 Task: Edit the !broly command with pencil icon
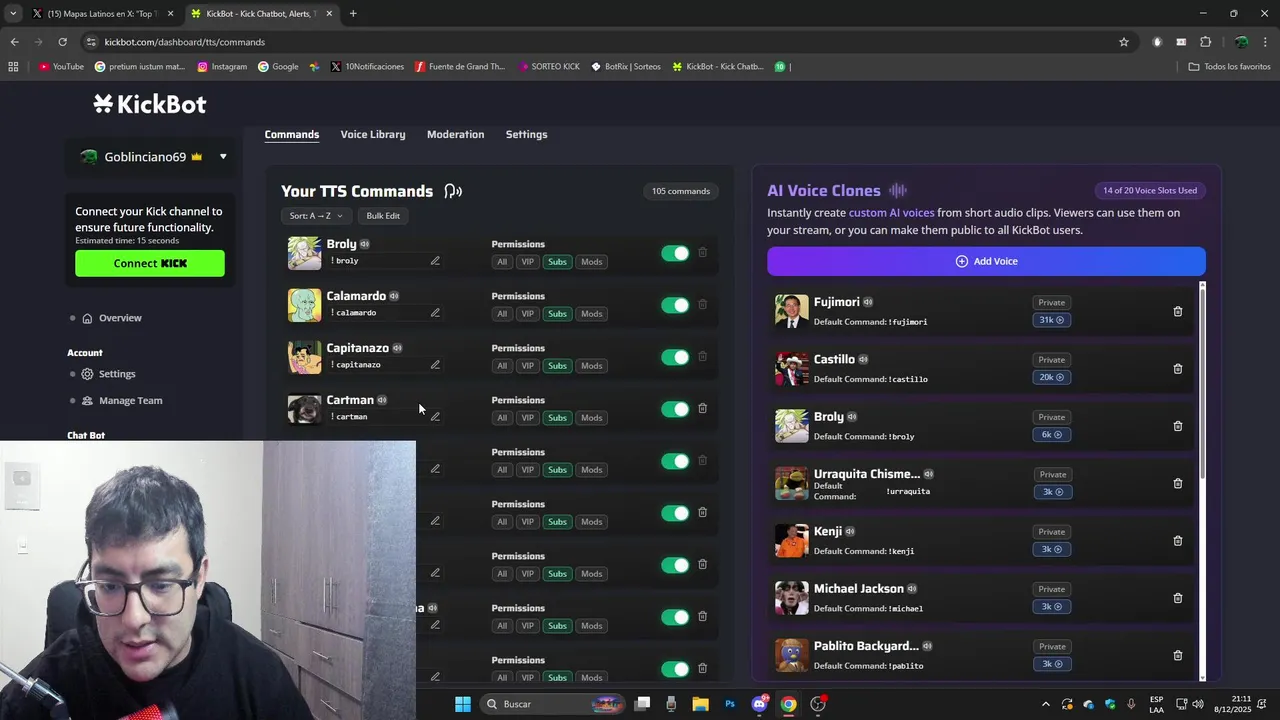click(435, 261)
